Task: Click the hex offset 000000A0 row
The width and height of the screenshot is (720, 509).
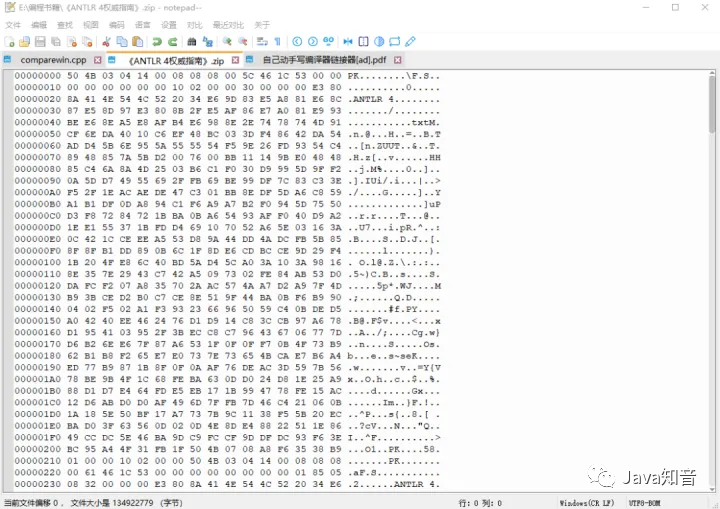Action: coord(227,192)
